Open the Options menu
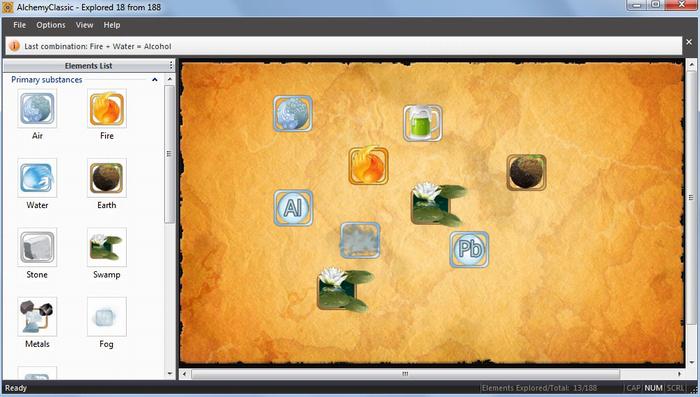700x397 pixels. click(51, 25)
